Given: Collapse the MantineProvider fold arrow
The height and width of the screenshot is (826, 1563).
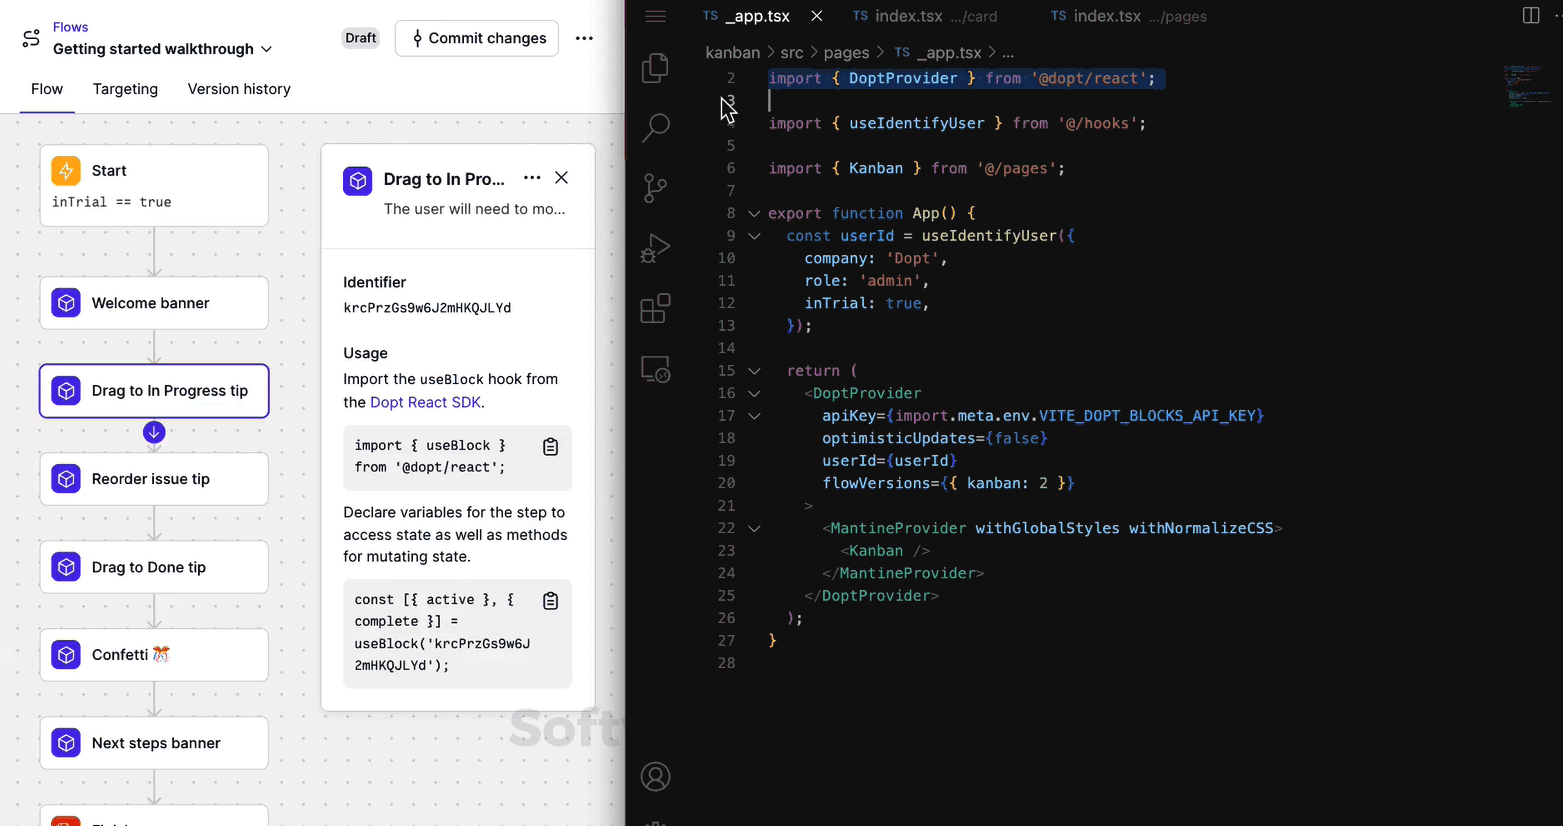Looking at the screenshot, I should tap(754, 529).
